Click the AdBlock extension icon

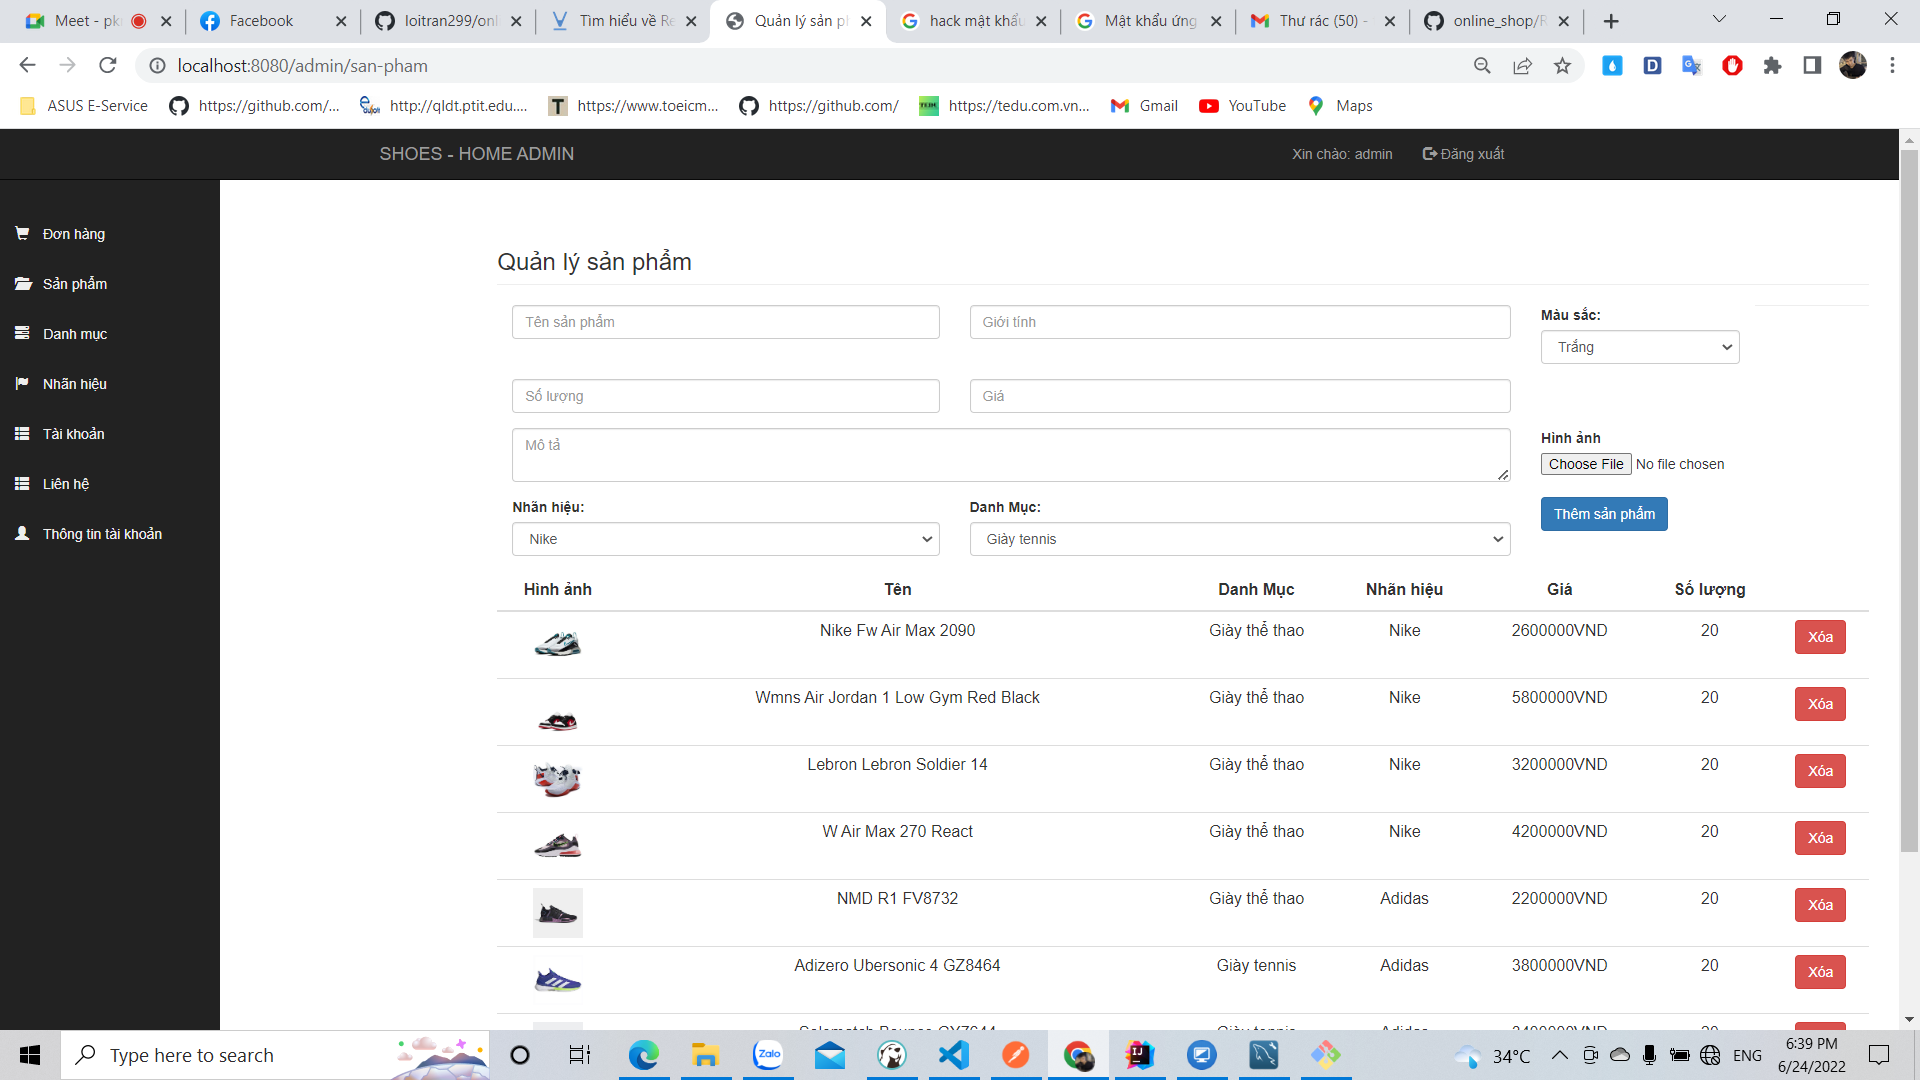1733,65
